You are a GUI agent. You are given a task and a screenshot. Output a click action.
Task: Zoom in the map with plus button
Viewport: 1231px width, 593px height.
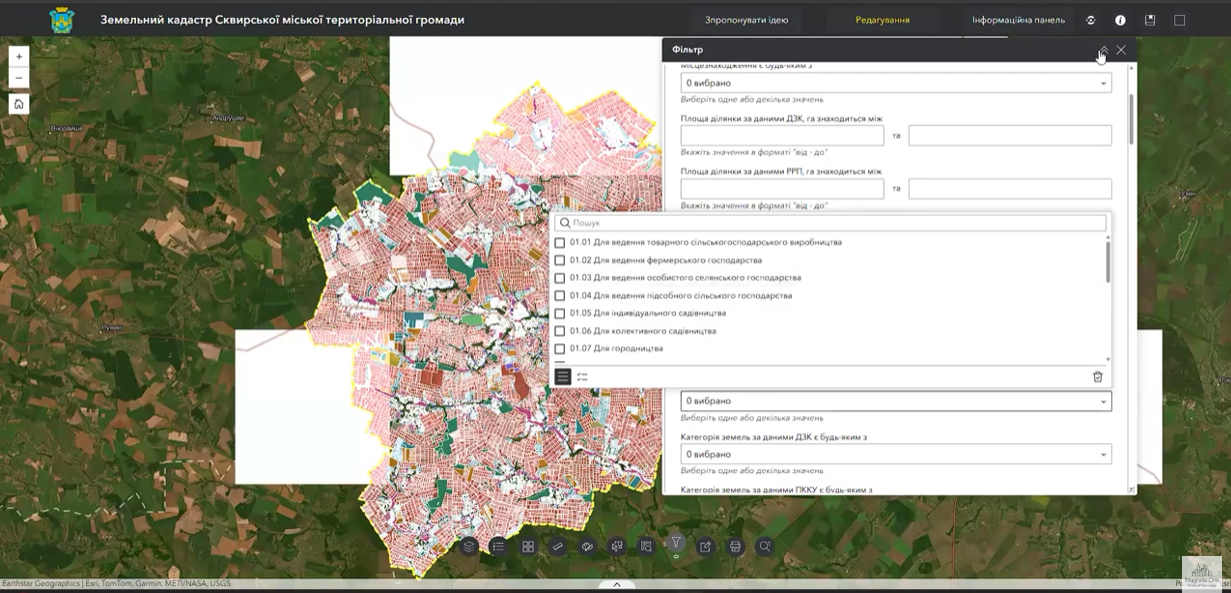tap(19, 56)
